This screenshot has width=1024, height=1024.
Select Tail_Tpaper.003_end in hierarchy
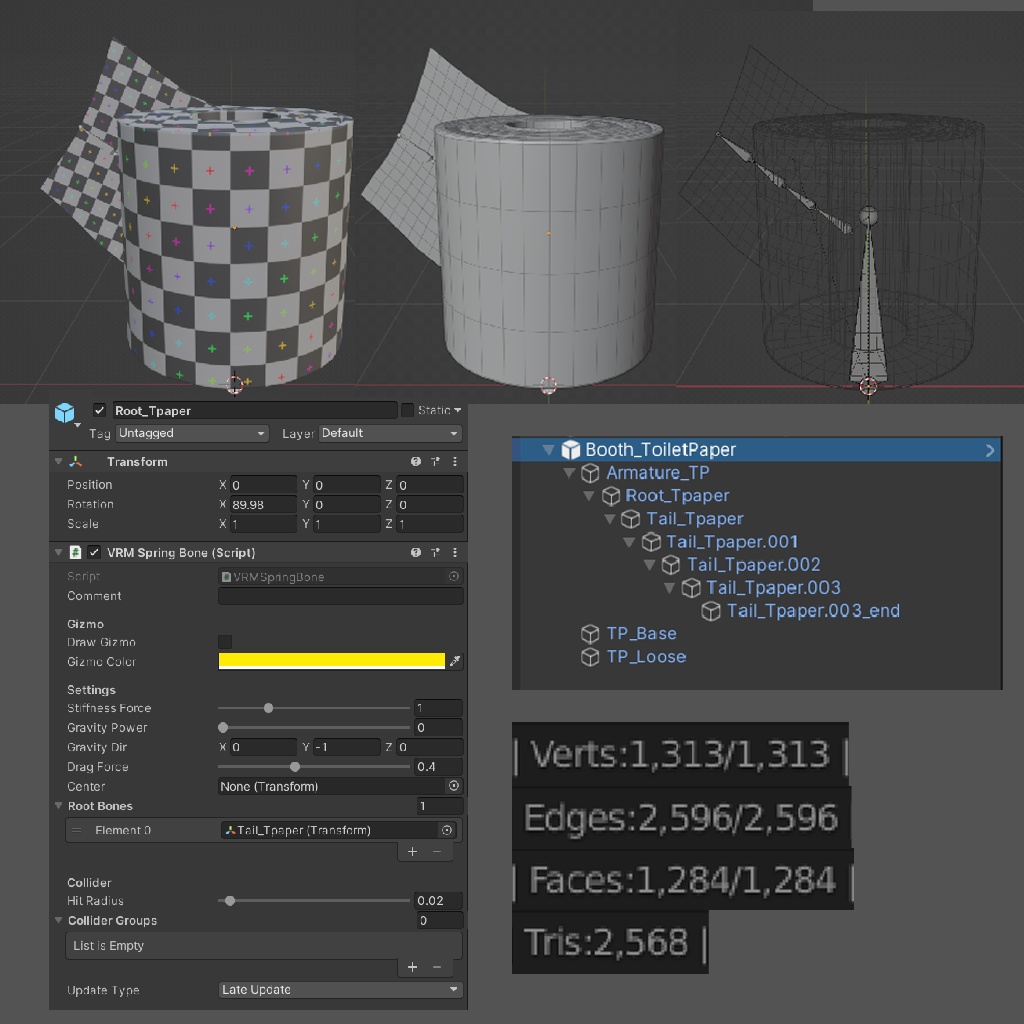point(813,611)
